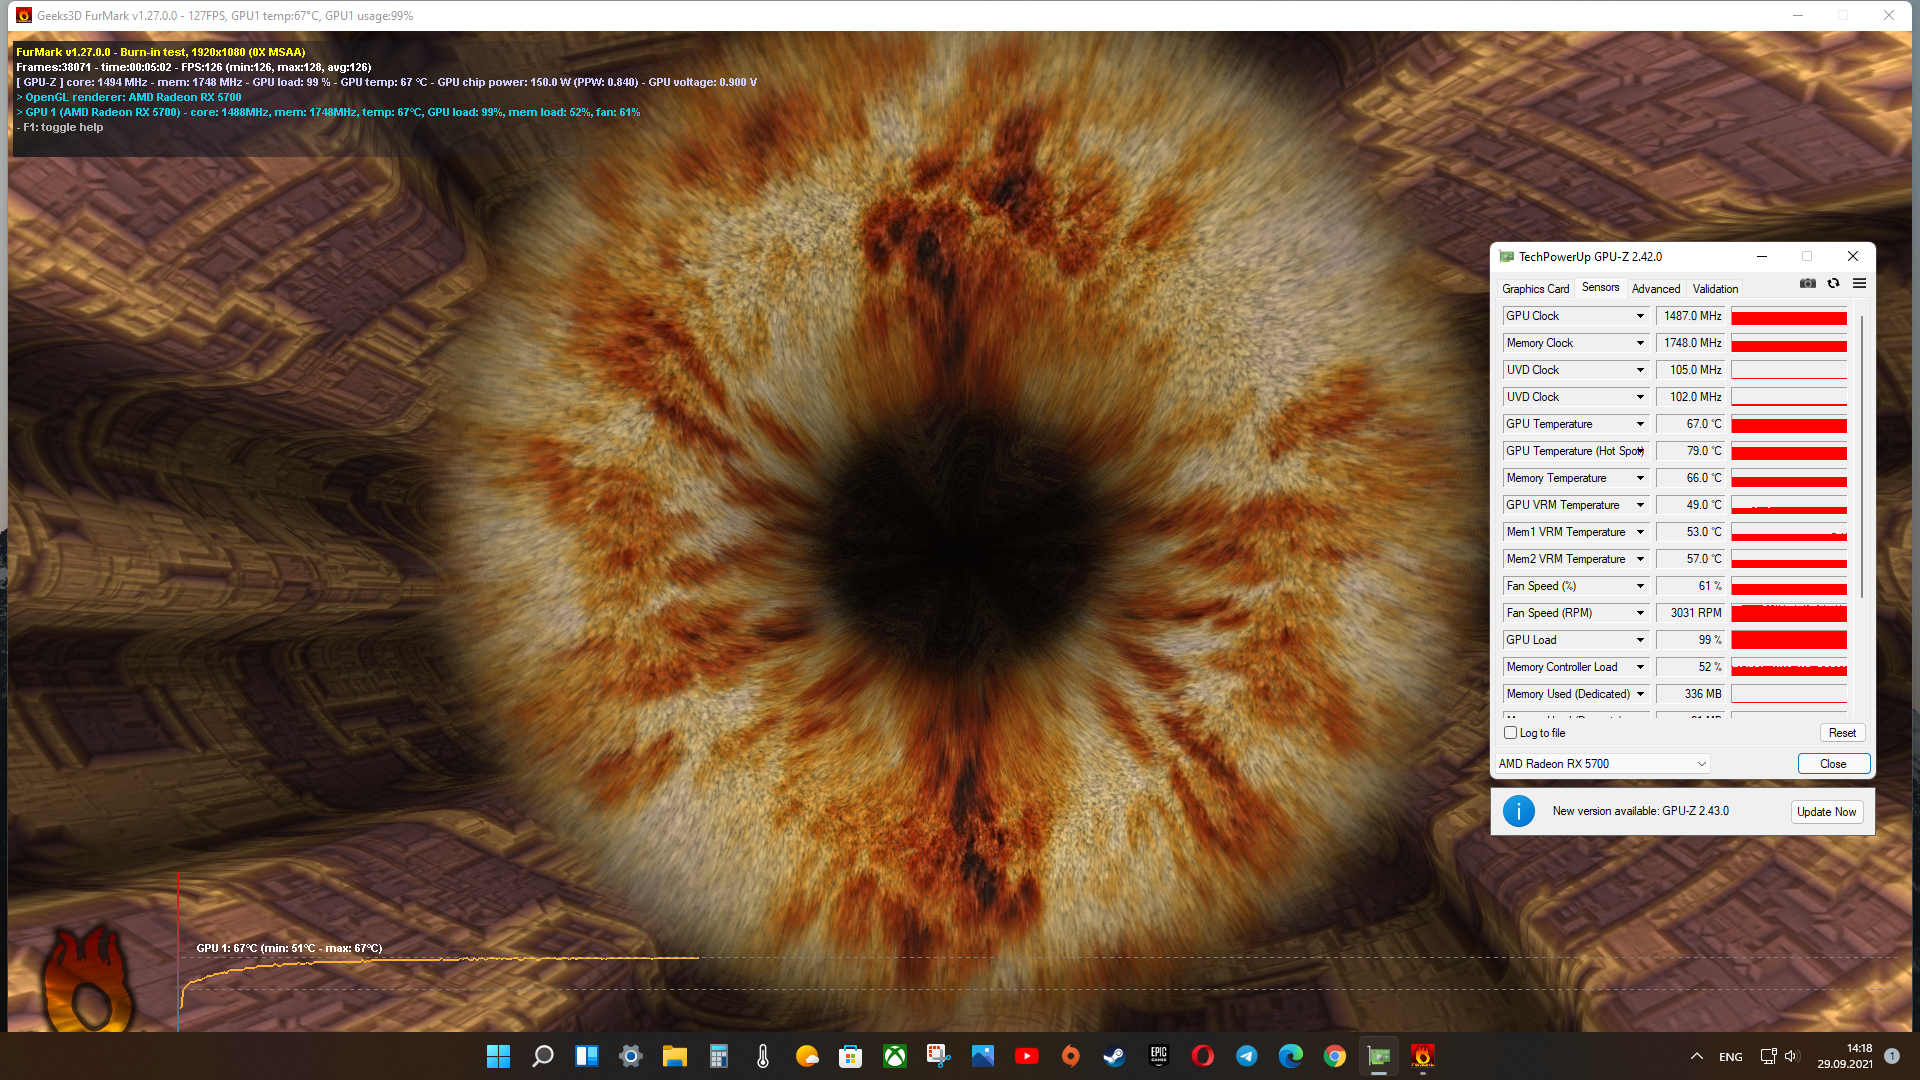This screenshot has height=1080, width=1920.
Task: Open the GPU-Z hamburger menu
Action: click(x=1859, y=284)
